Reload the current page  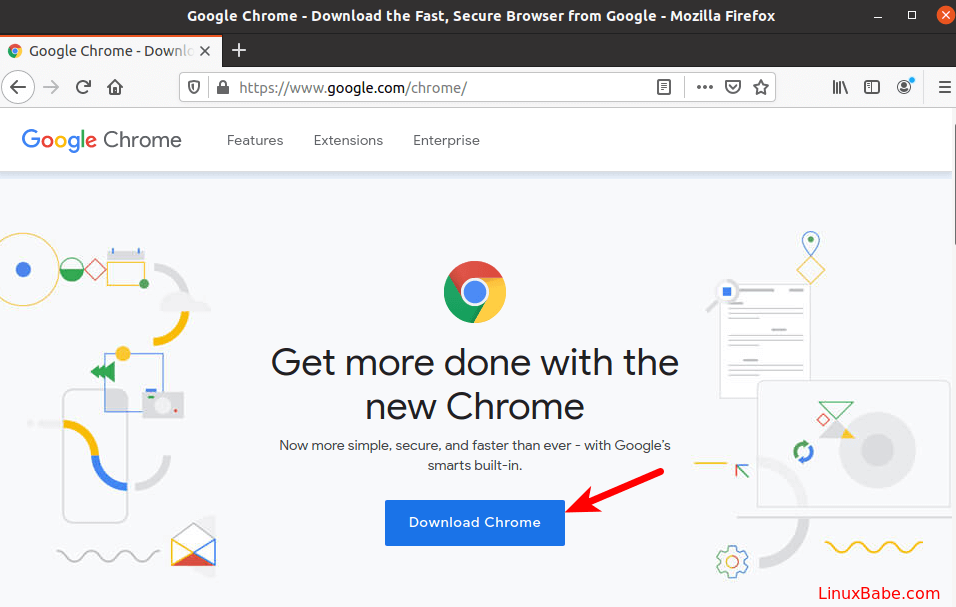click(x=83, y=87)
